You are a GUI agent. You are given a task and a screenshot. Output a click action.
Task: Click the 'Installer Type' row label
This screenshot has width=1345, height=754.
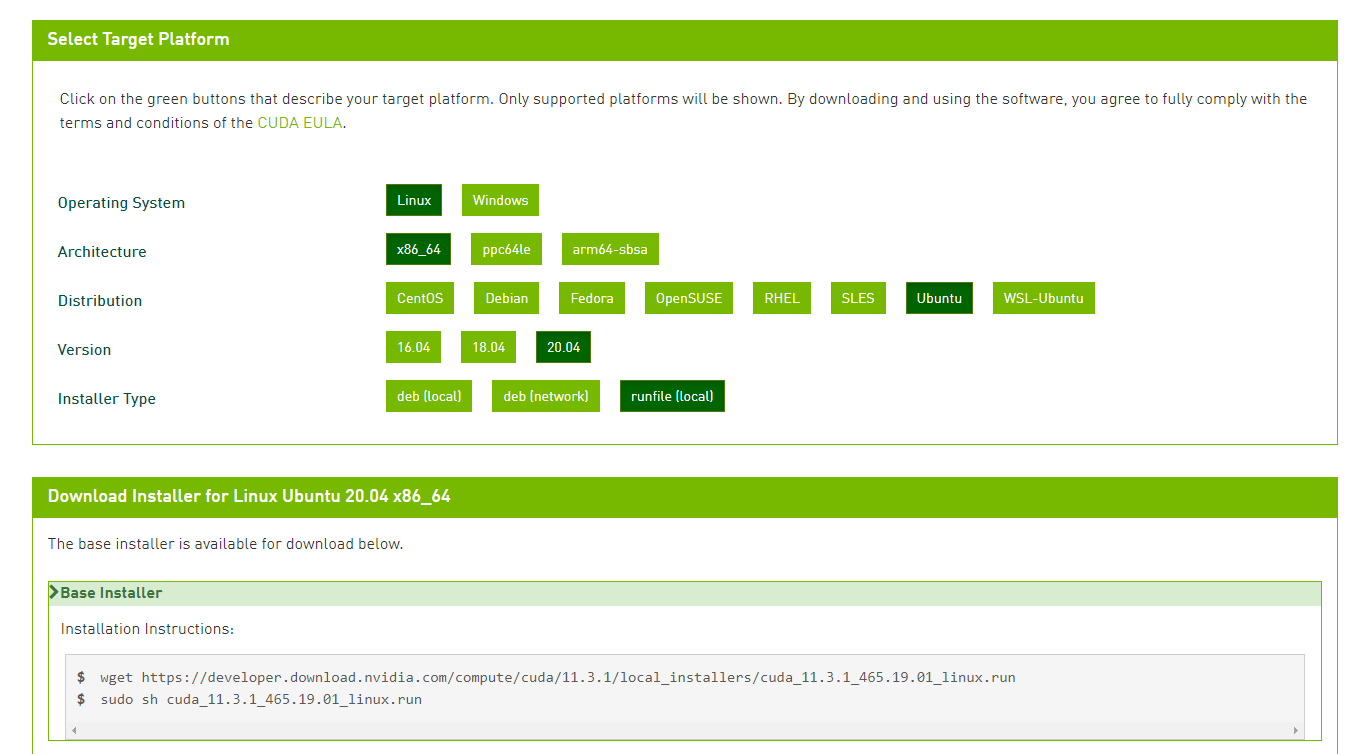pyautogui.click(x=107, y=399)
